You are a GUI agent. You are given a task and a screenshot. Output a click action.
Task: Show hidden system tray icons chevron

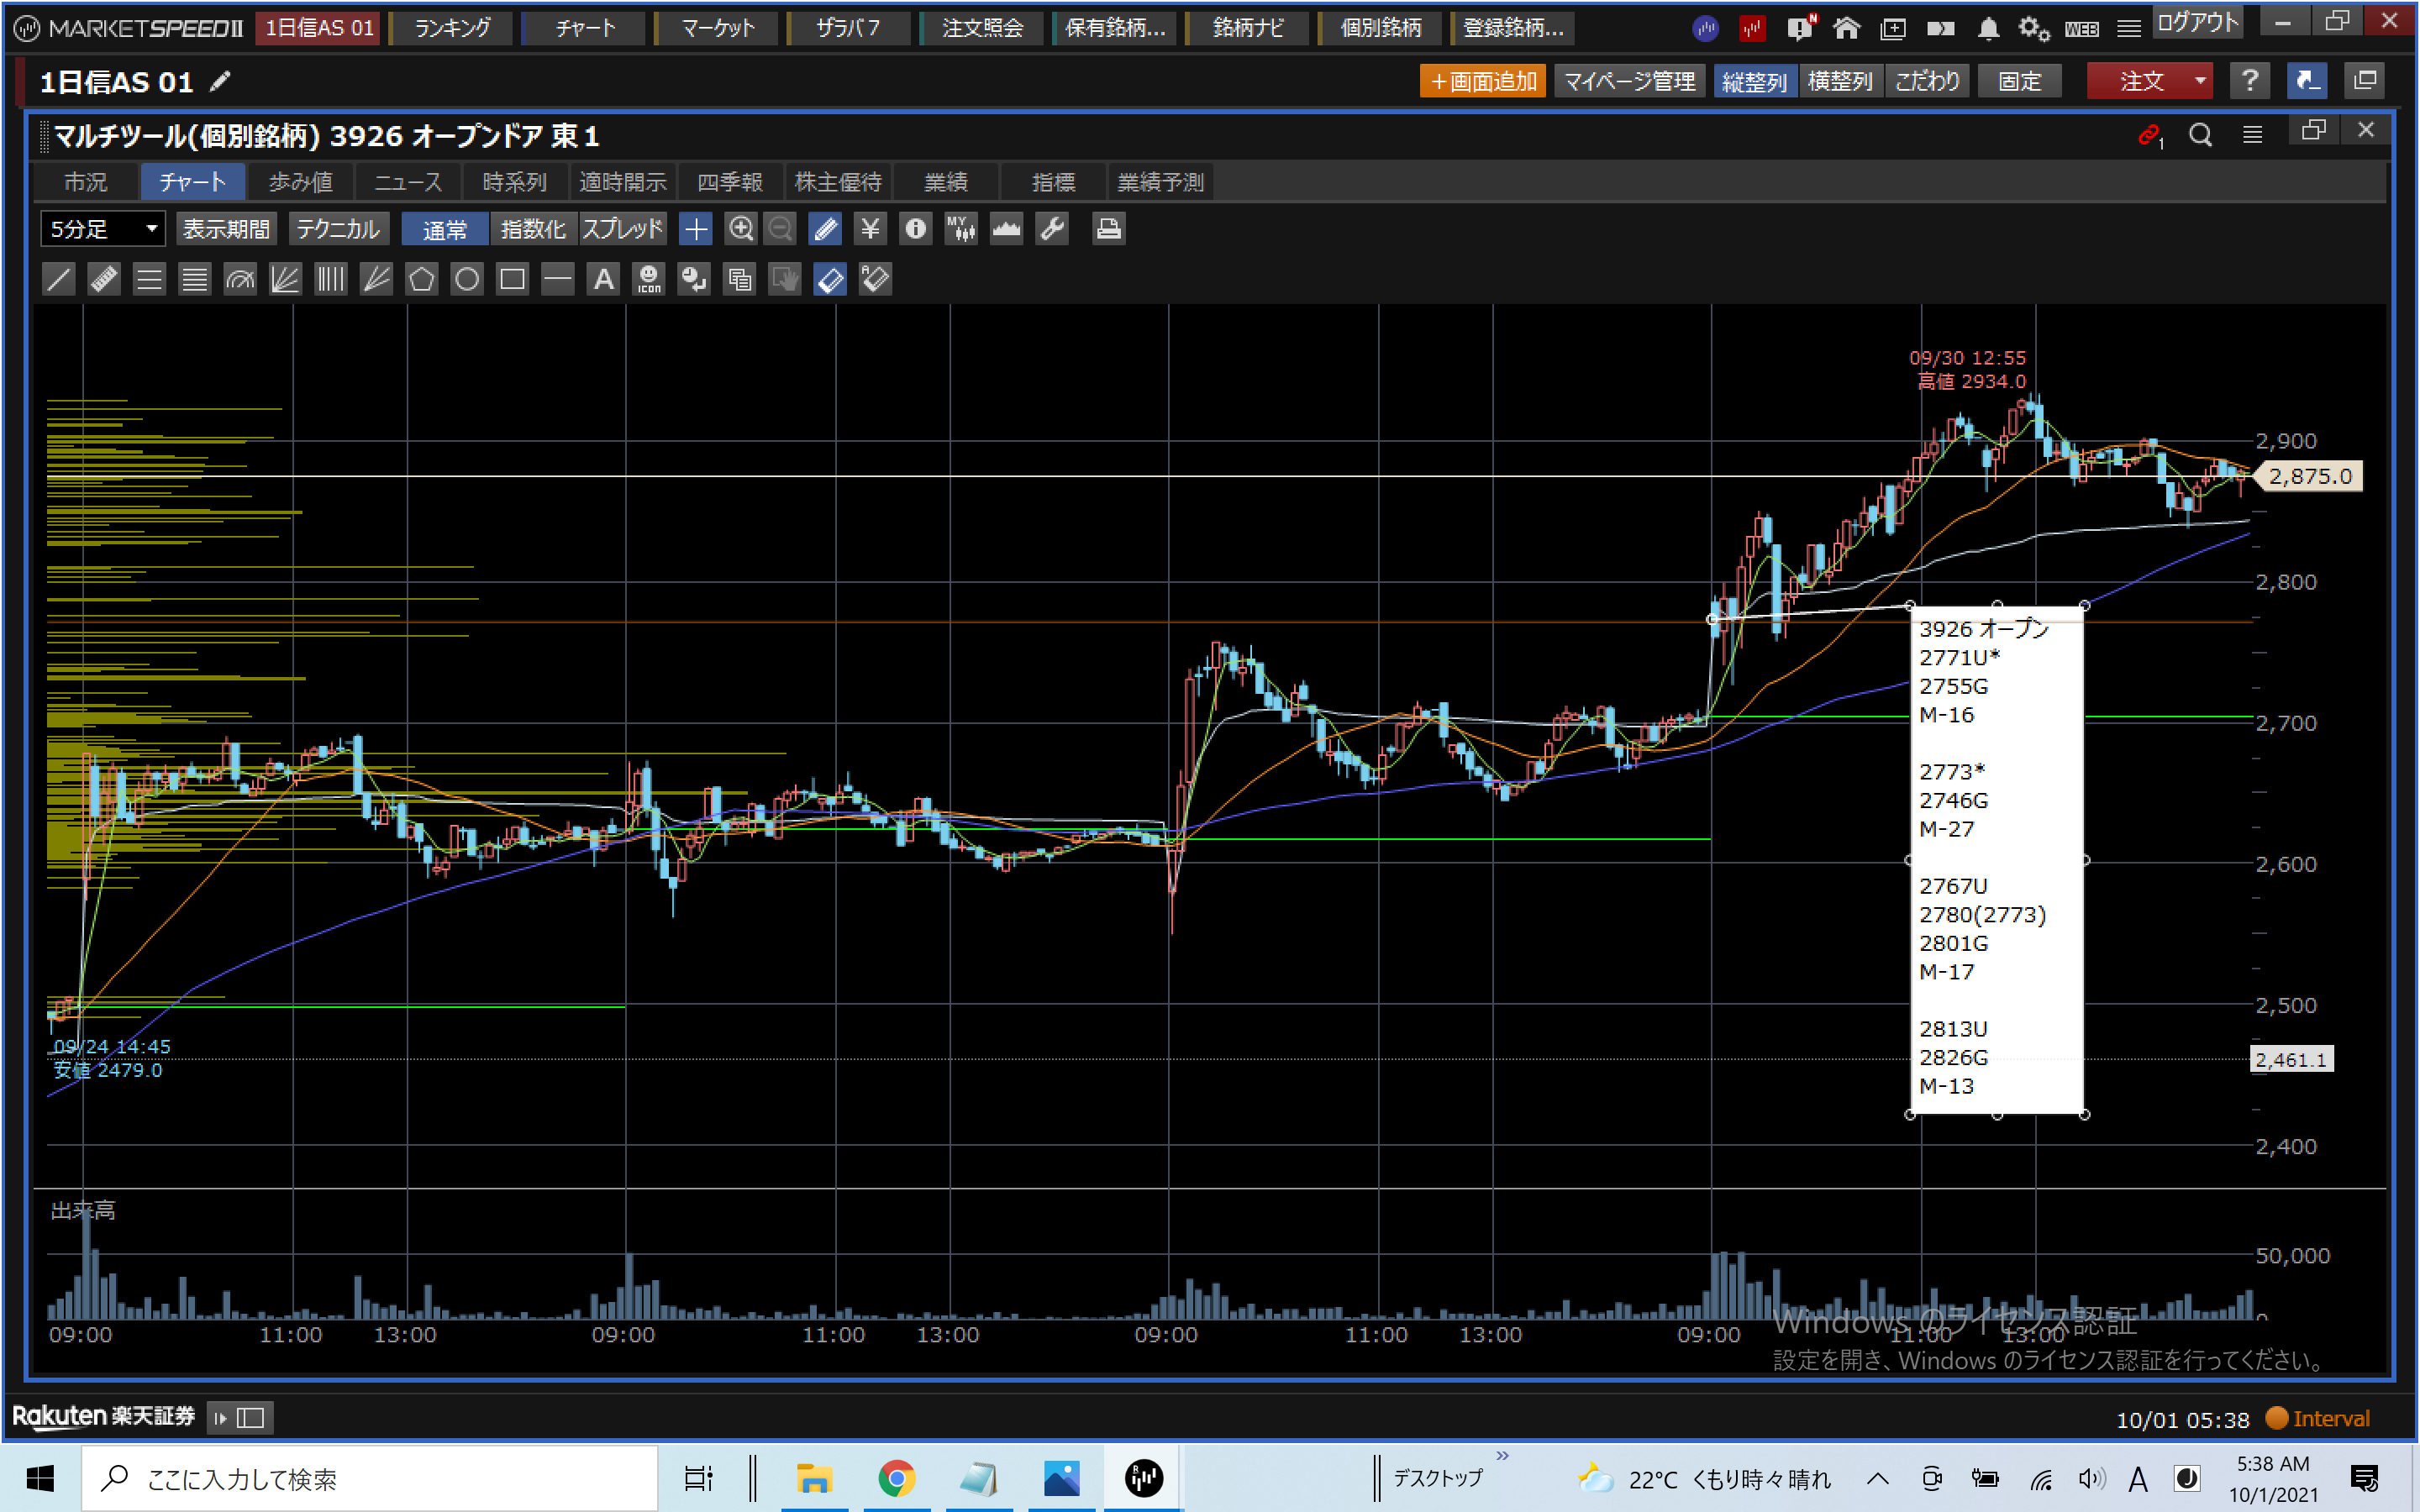(x=1877, y=1478)
